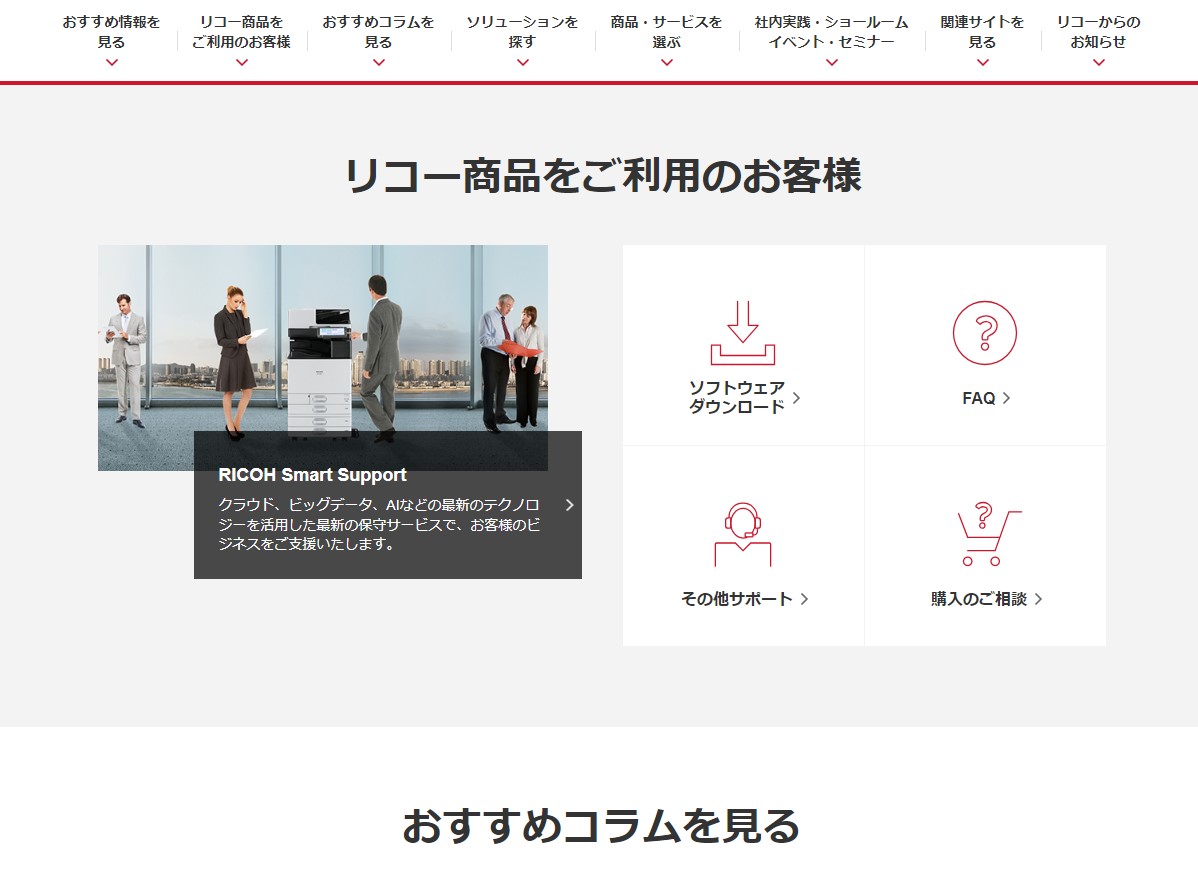
Task: Expand the chevron under おすすめコラムを見る menu
Action: [378, 63]
